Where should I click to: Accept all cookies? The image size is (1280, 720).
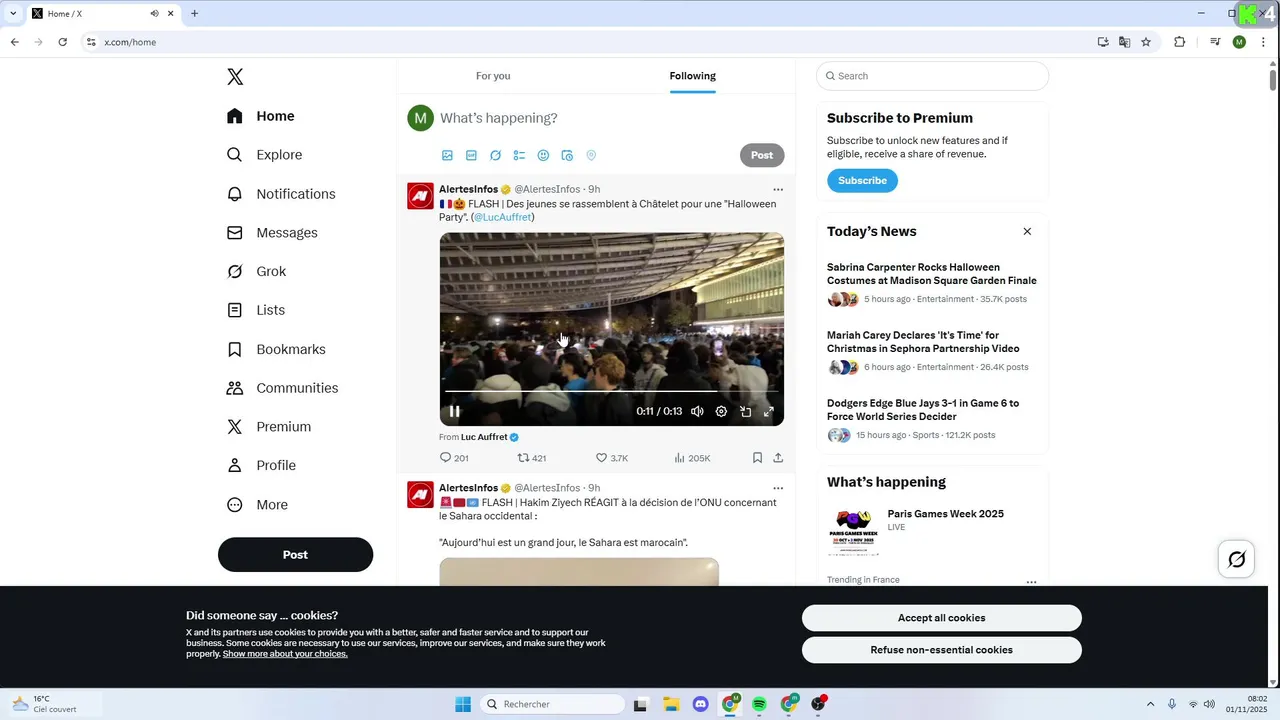coord(941,618)
